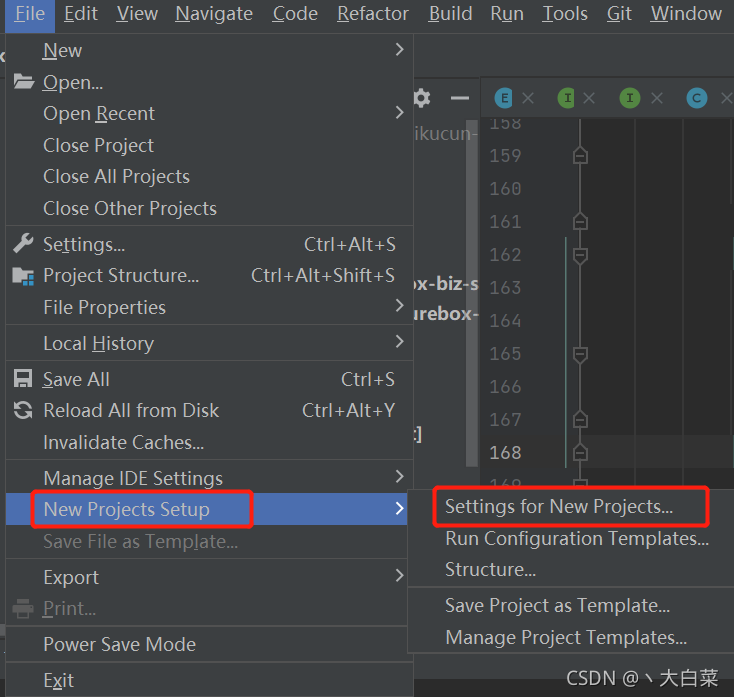This screenshot has width=734, height=697.
Task: Choose Reload All from Disk
Action: coord(209,411)
